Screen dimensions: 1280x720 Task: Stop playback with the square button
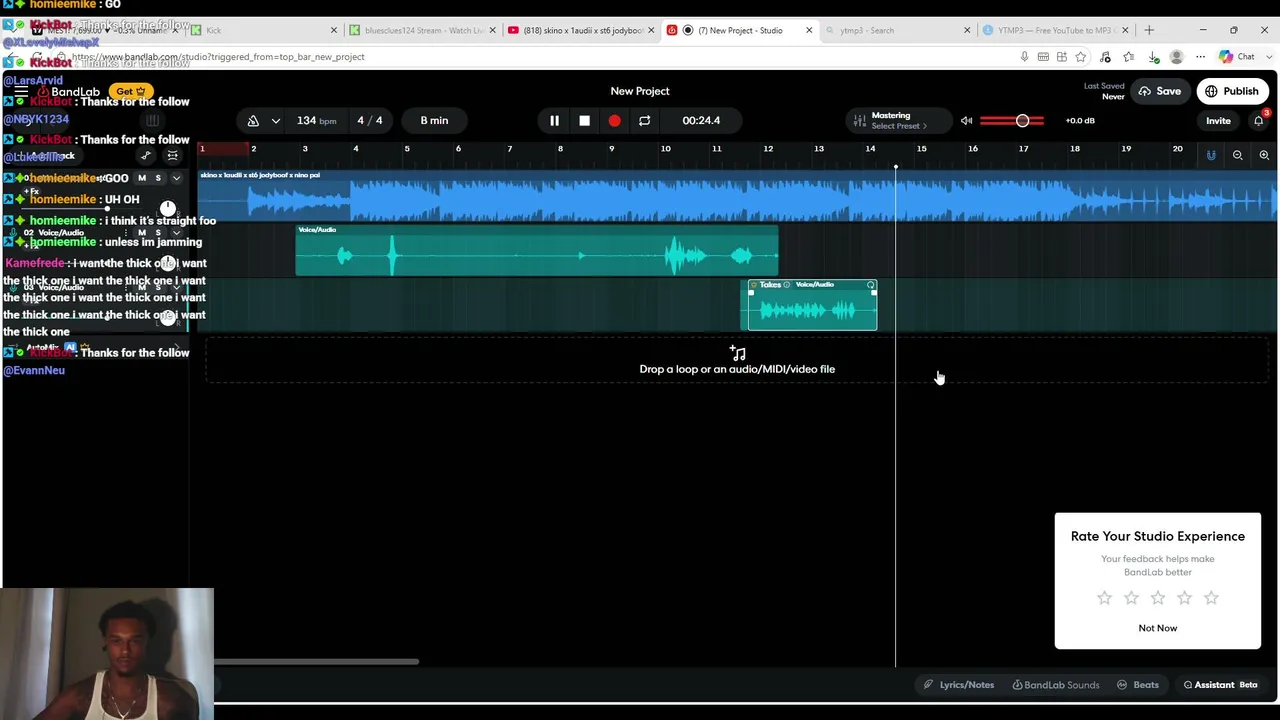pos(584,121)
